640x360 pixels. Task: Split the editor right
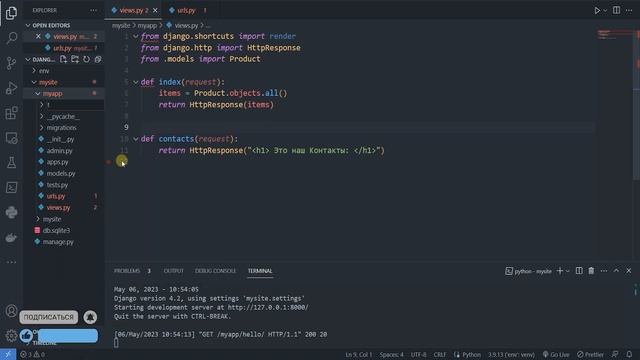coord(616,10)
